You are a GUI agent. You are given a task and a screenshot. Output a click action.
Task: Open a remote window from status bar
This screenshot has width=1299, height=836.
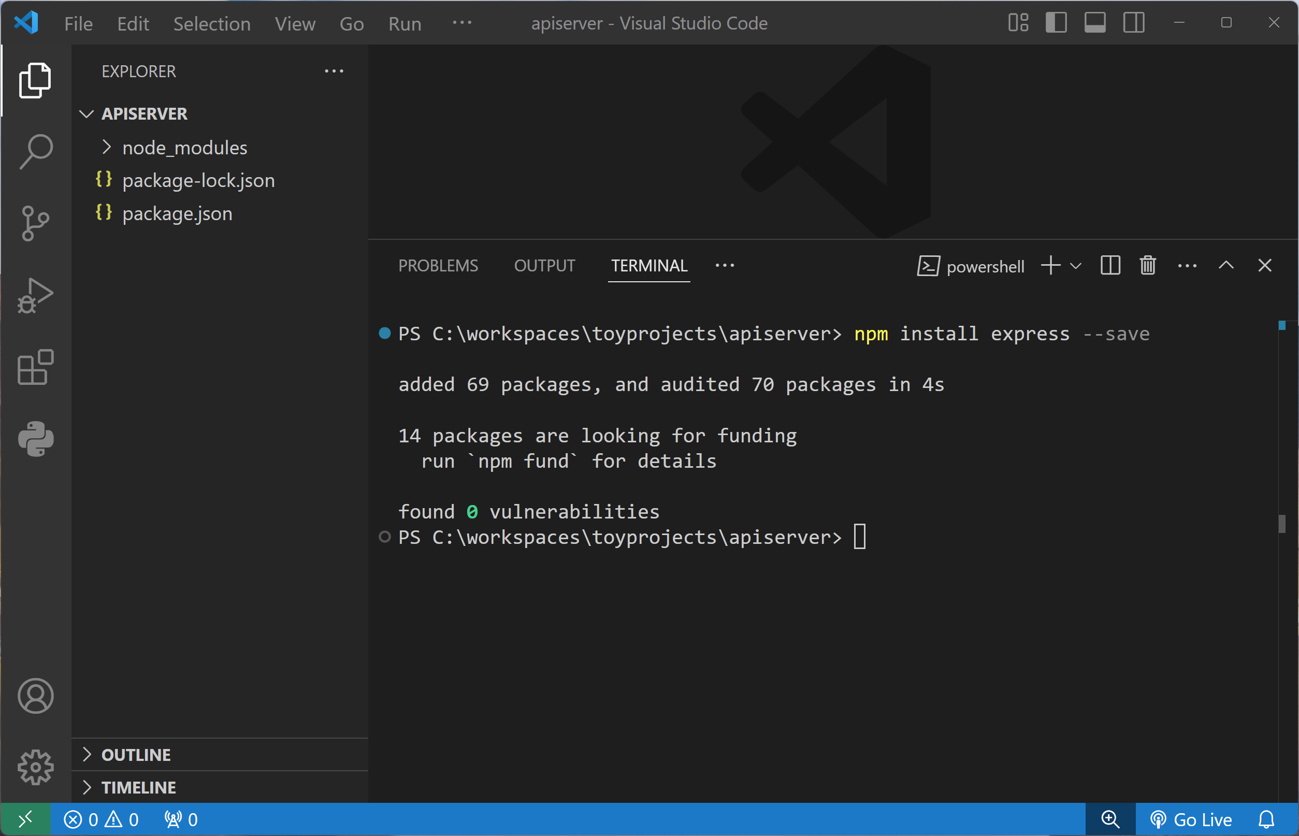click(26, 819)
